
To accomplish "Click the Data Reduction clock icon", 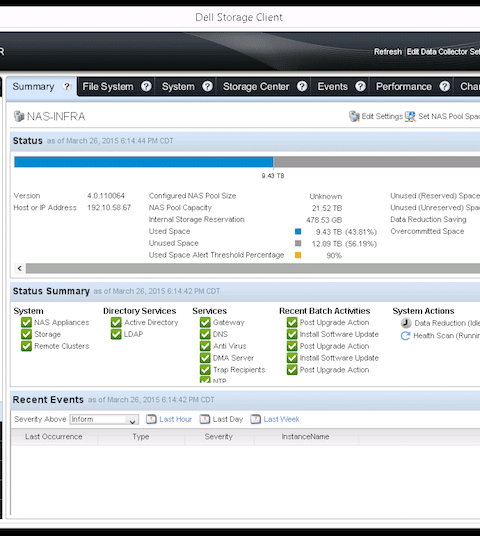I will pyautogui.click(x=406, y=323).
